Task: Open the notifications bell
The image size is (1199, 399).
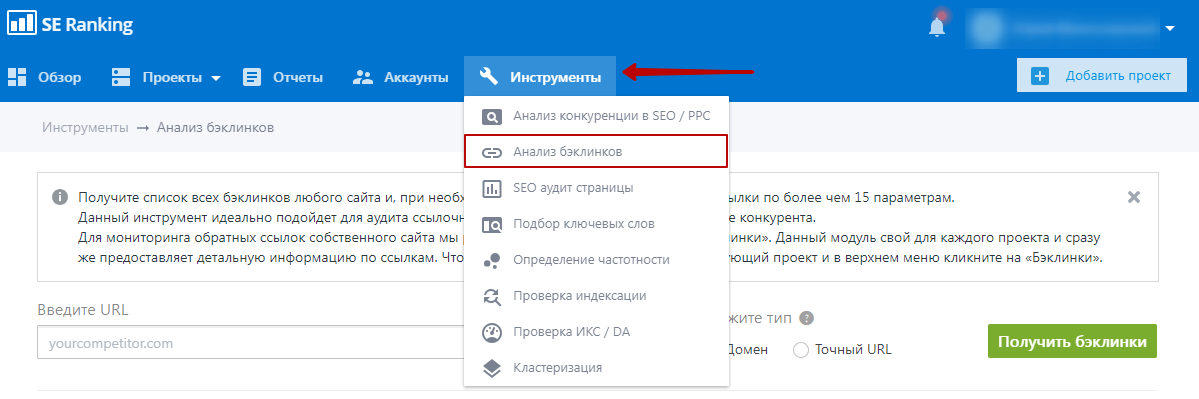Action: pos(937,27)
